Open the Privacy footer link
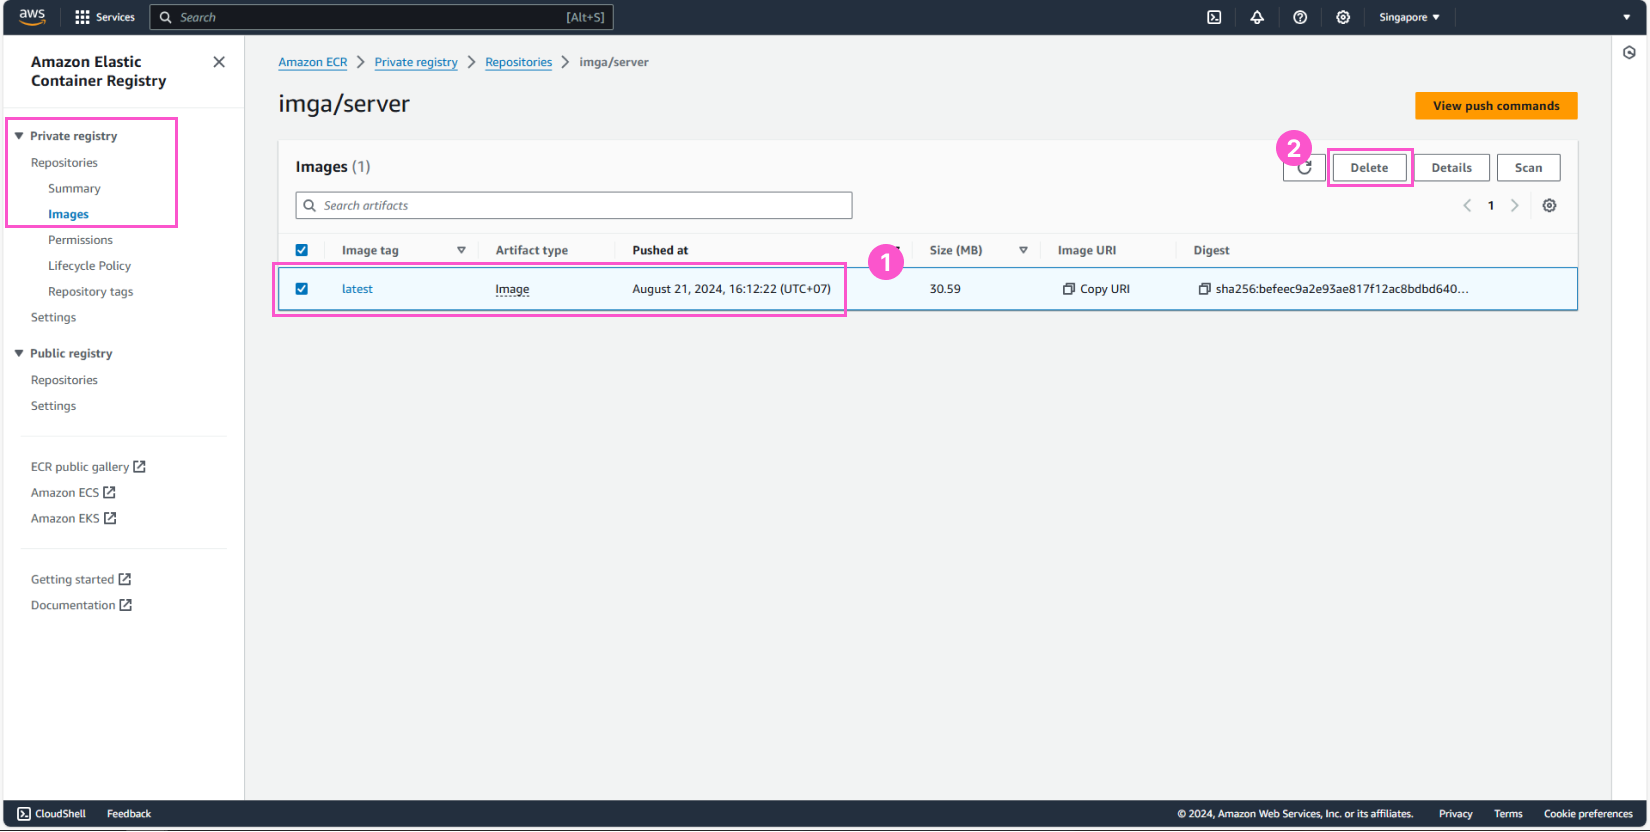Image resolution: width=1650 pixels, height=832 pixels. coord(1455,814)
